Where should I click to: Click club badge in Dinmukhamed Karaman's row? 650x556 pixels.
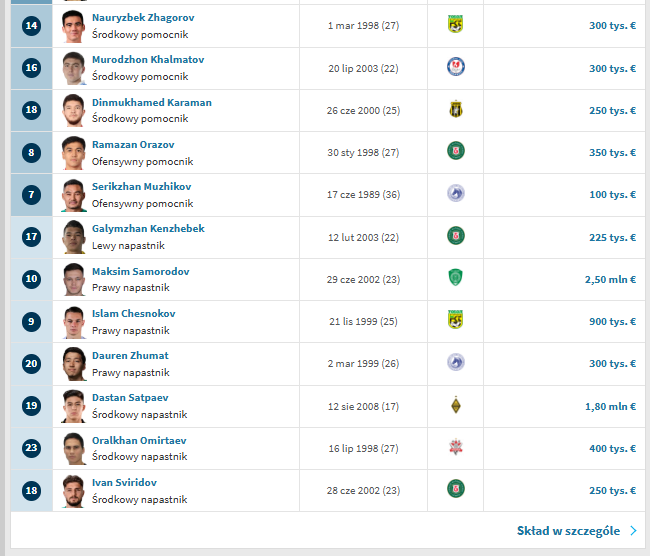[455, 110]
